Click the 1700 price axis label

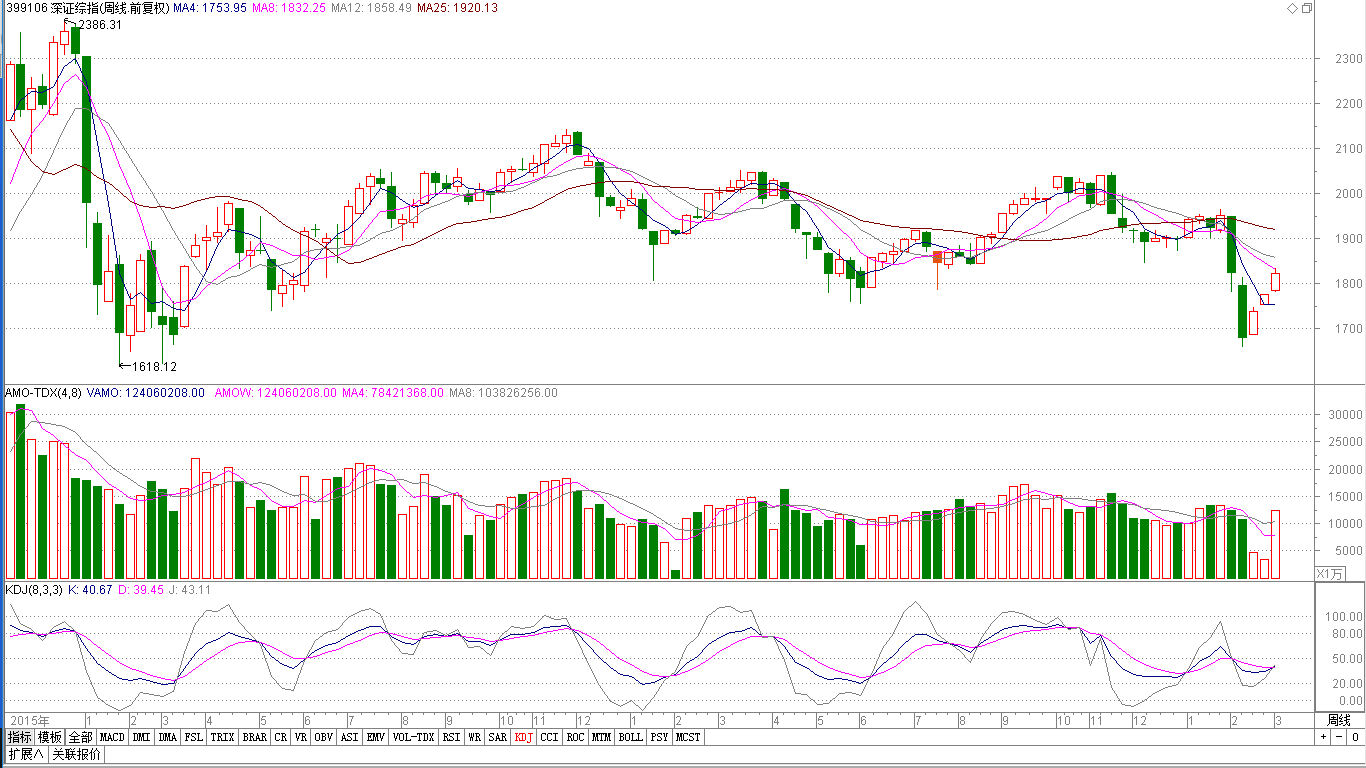coord(1347,329)
